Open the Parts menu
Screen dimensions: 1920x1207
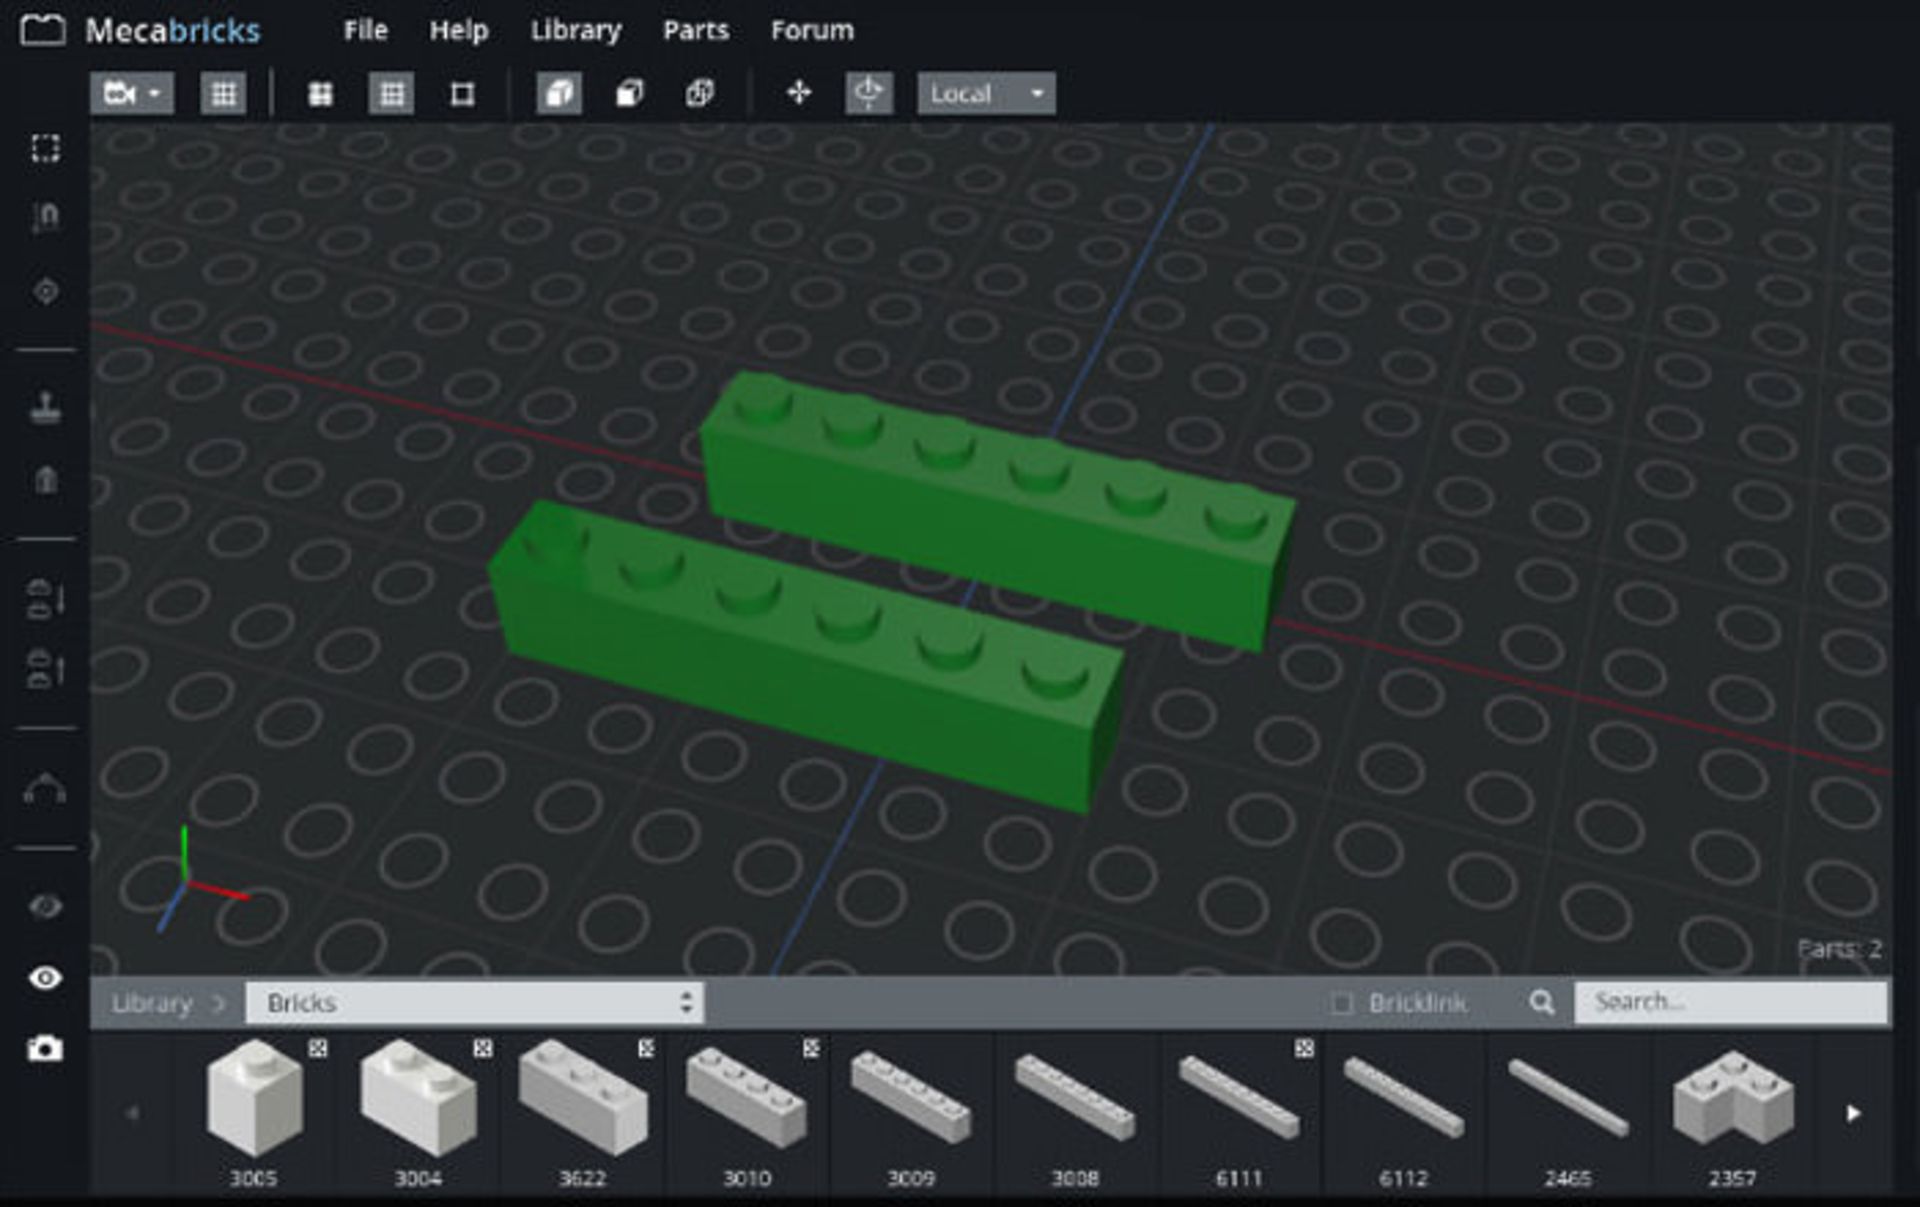697,31
